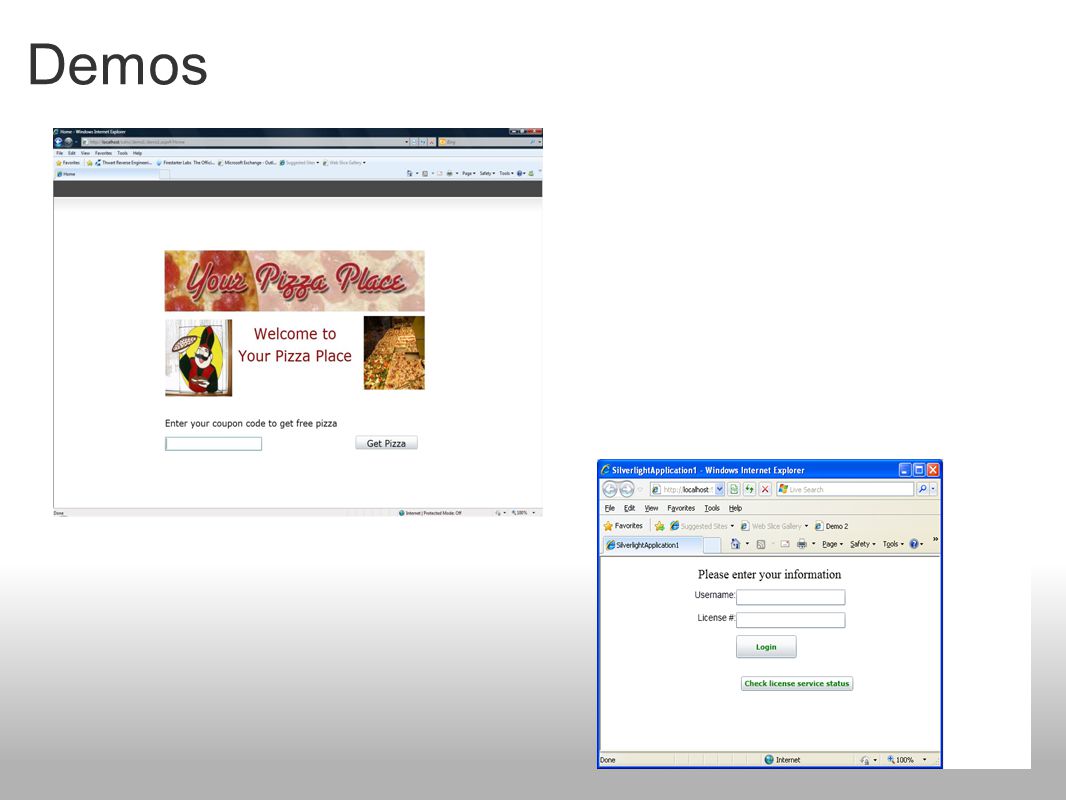
Task: Open Microsoft Exchange bookmark in Pizza window
Action: tap(247, 162)
